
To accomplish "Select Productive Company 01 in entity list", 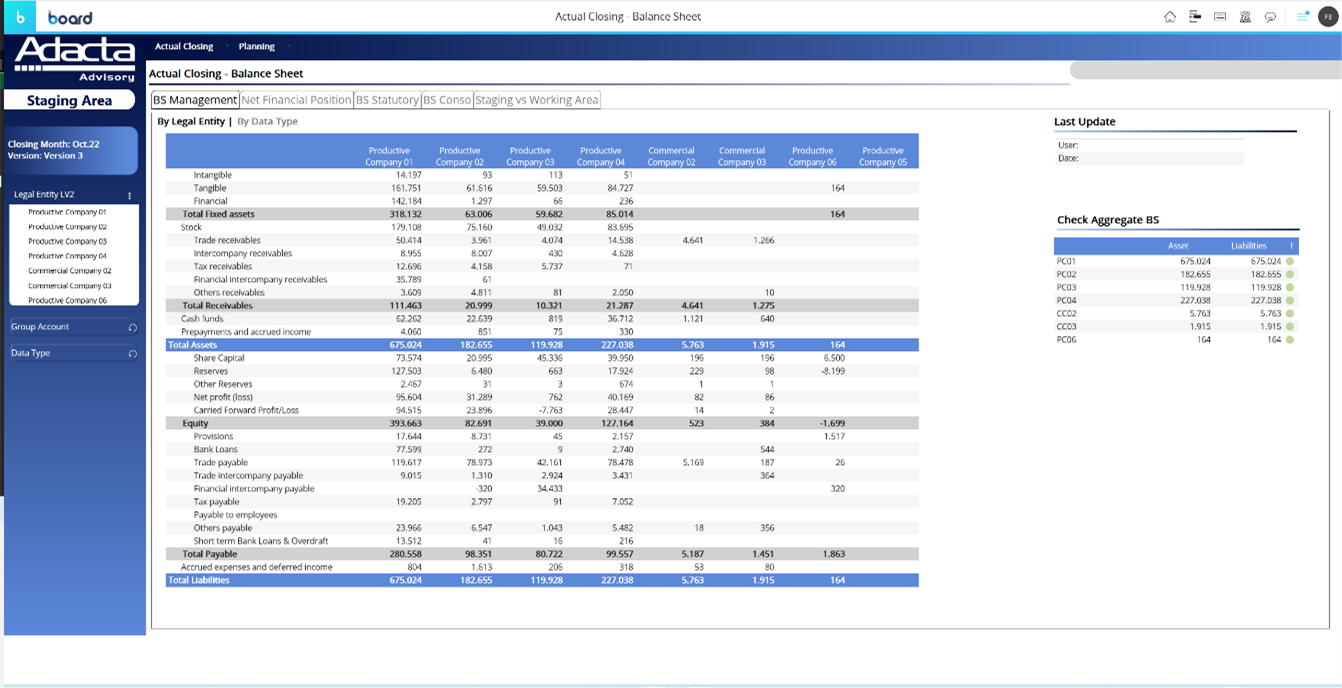I will 68,212.
